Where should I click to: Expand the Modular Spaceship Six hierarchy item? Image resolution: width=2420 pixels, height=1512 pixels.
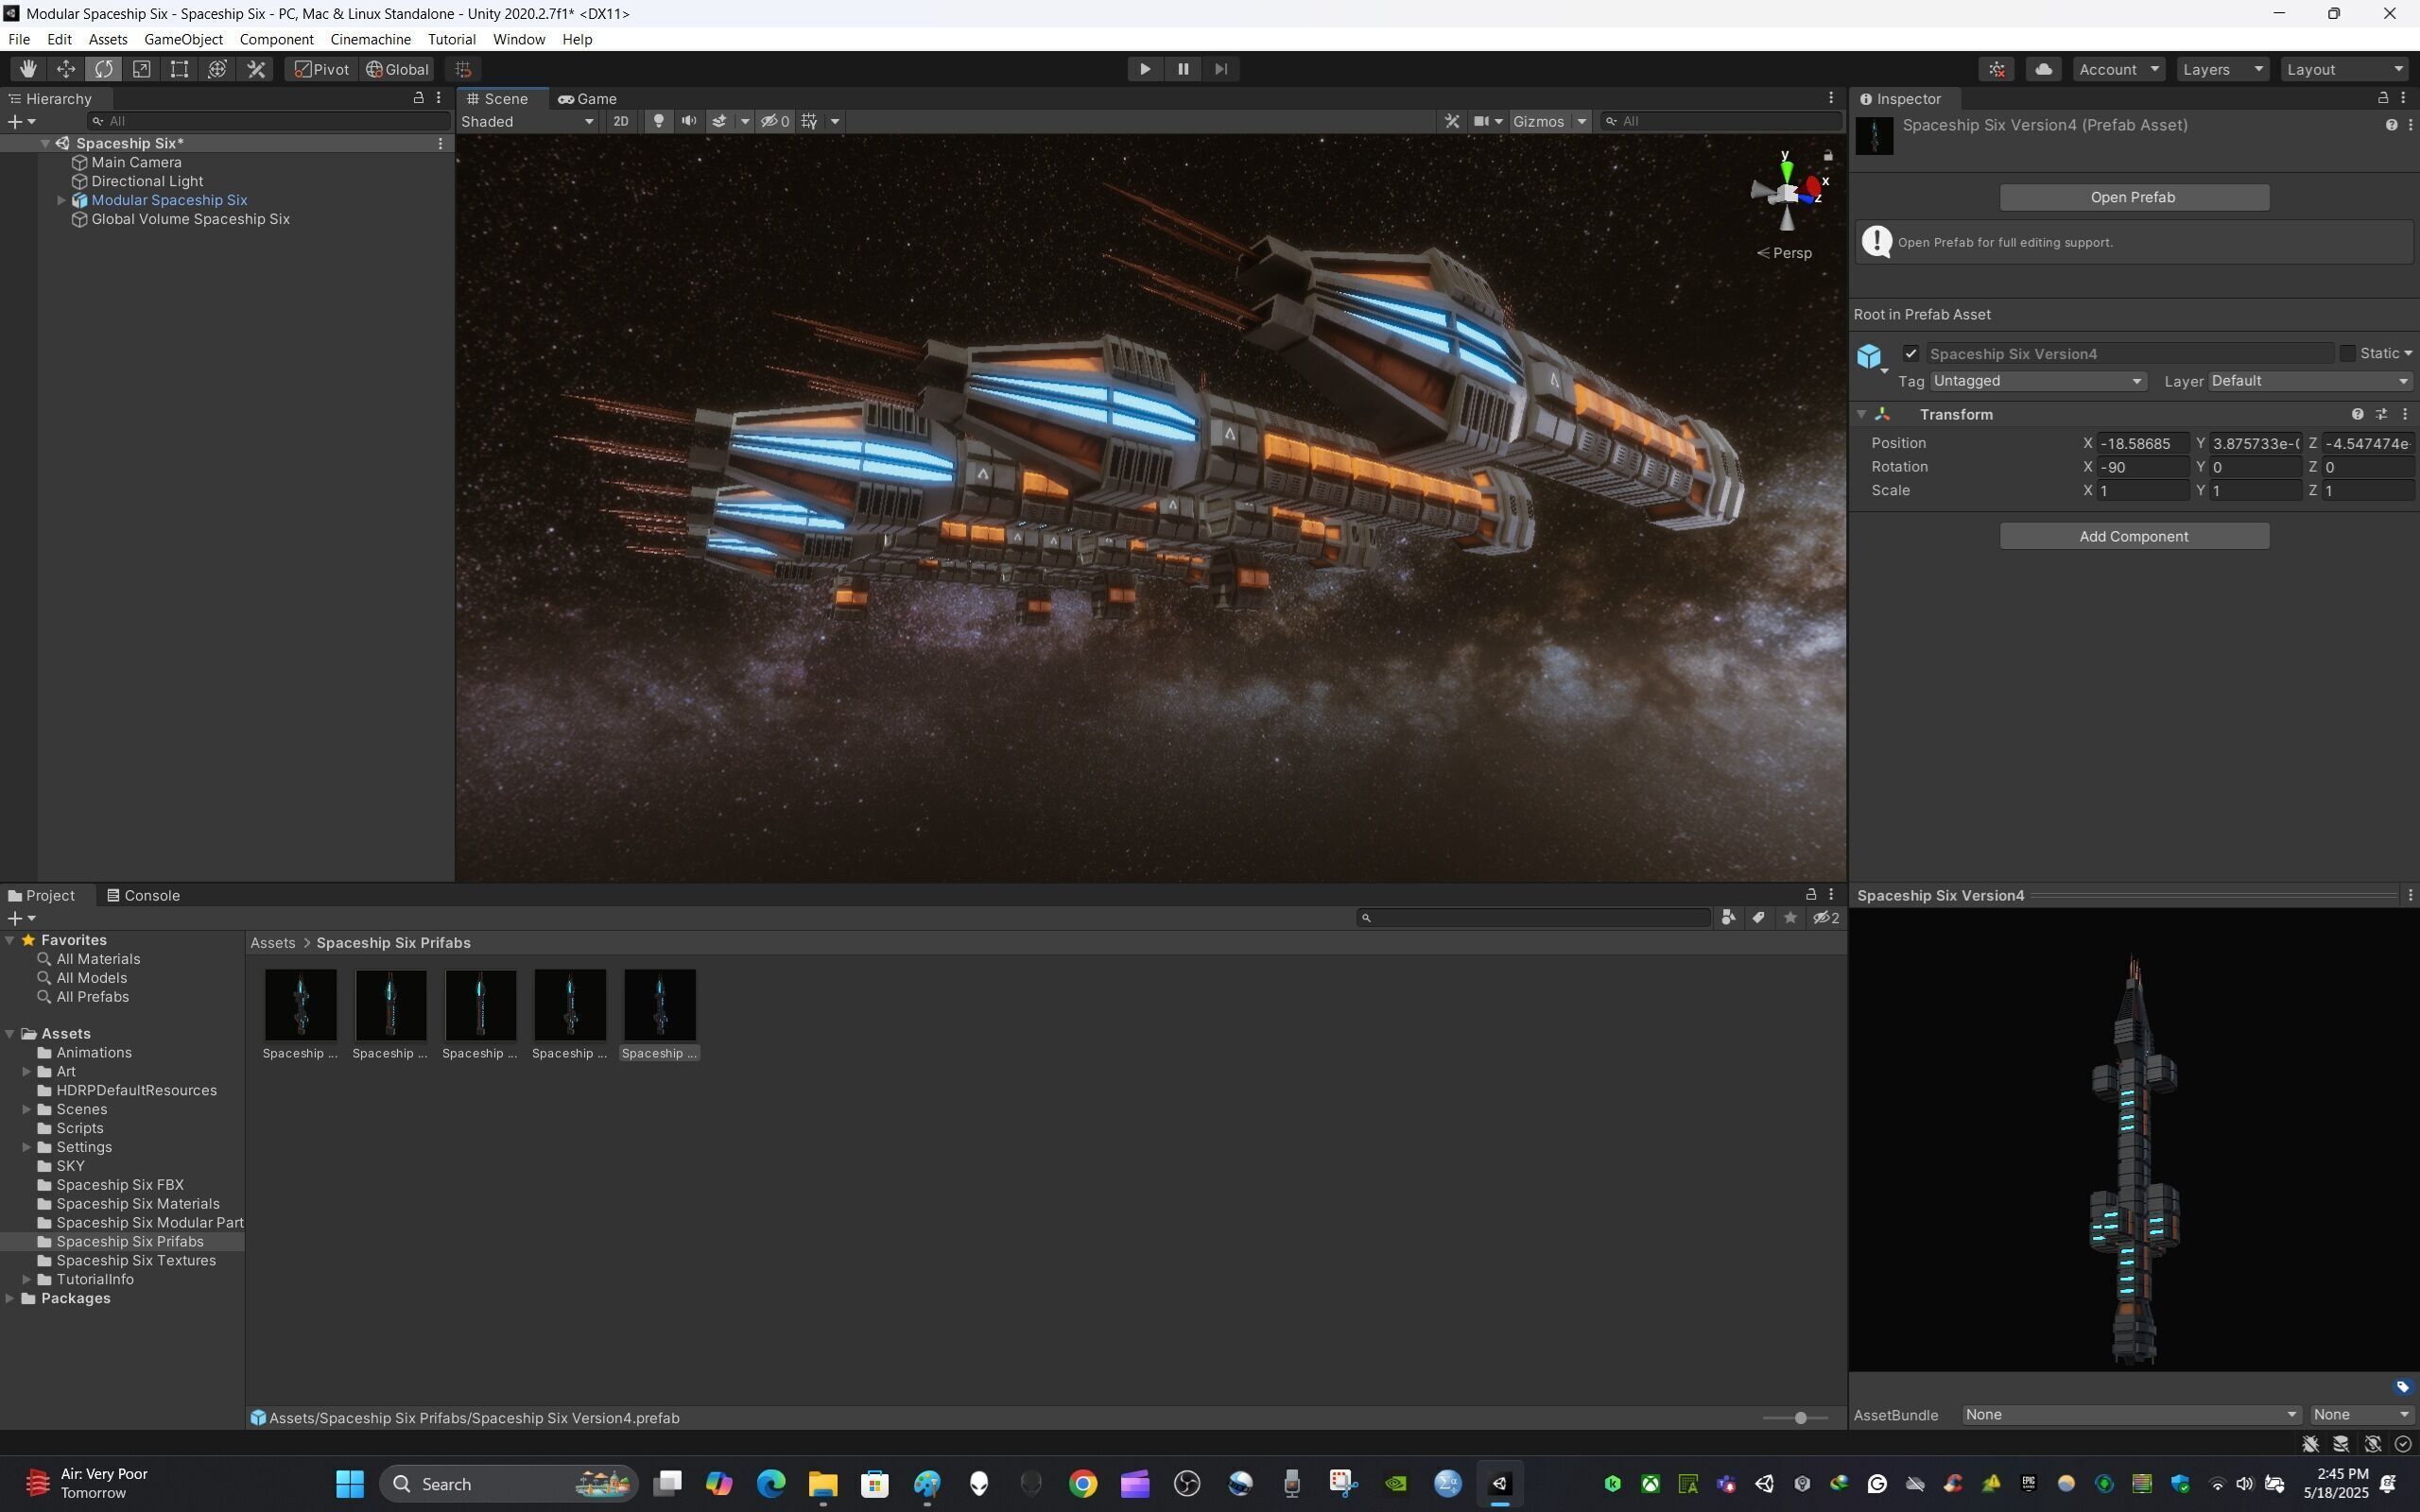tap(61, 200)
